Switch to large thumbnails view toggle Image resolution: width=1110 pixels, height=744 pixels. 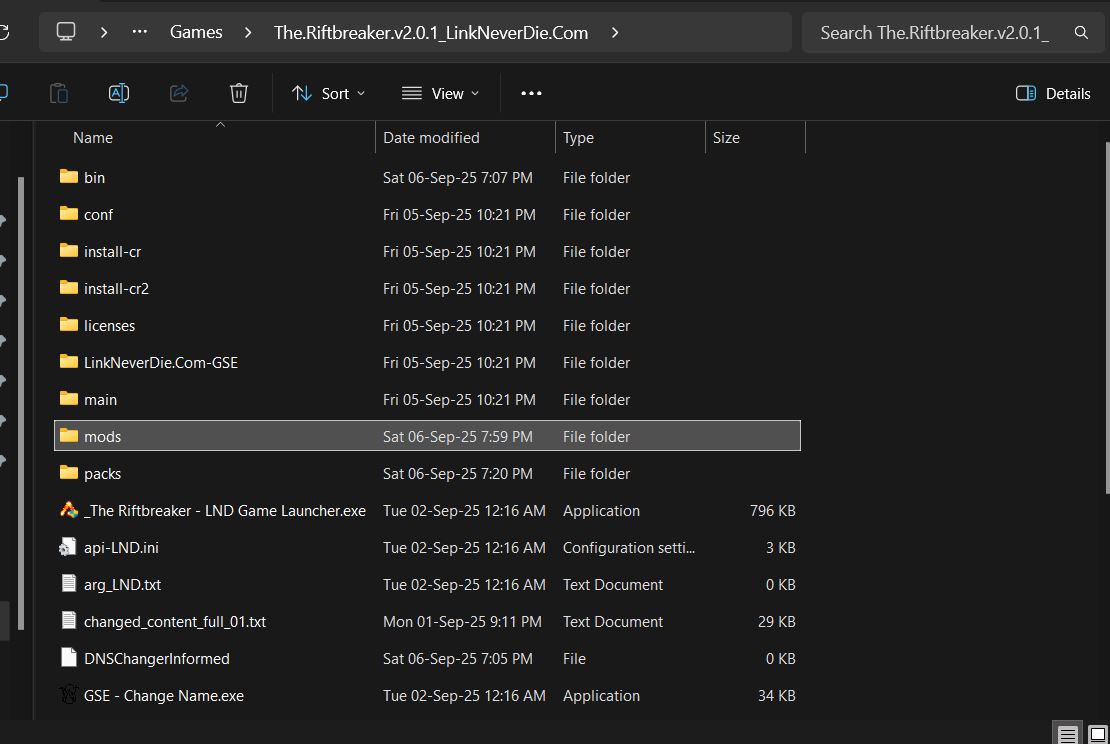[x=1097, y=735]
